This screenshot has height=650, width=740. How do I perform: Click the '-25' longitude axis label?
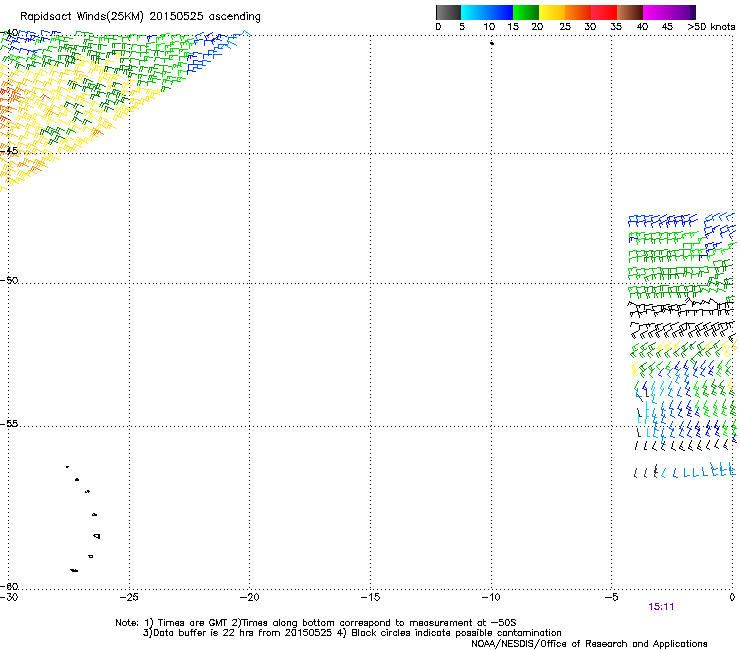[129, 597]
